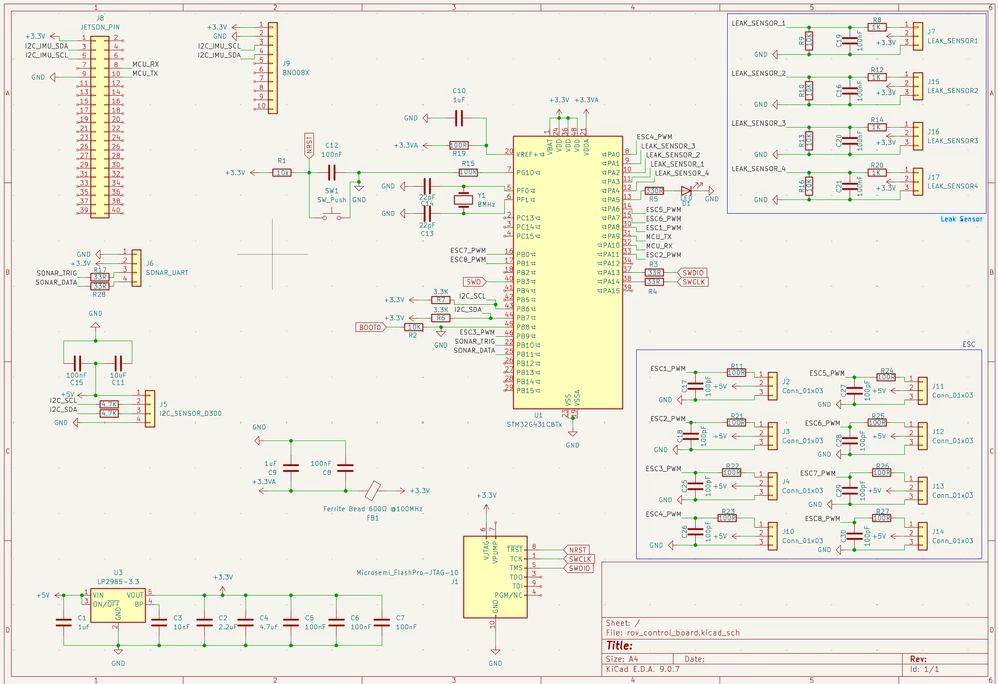Click the GND symbol below the U1 chip
This screenshot has width=998, height=684.
(572, 439)
